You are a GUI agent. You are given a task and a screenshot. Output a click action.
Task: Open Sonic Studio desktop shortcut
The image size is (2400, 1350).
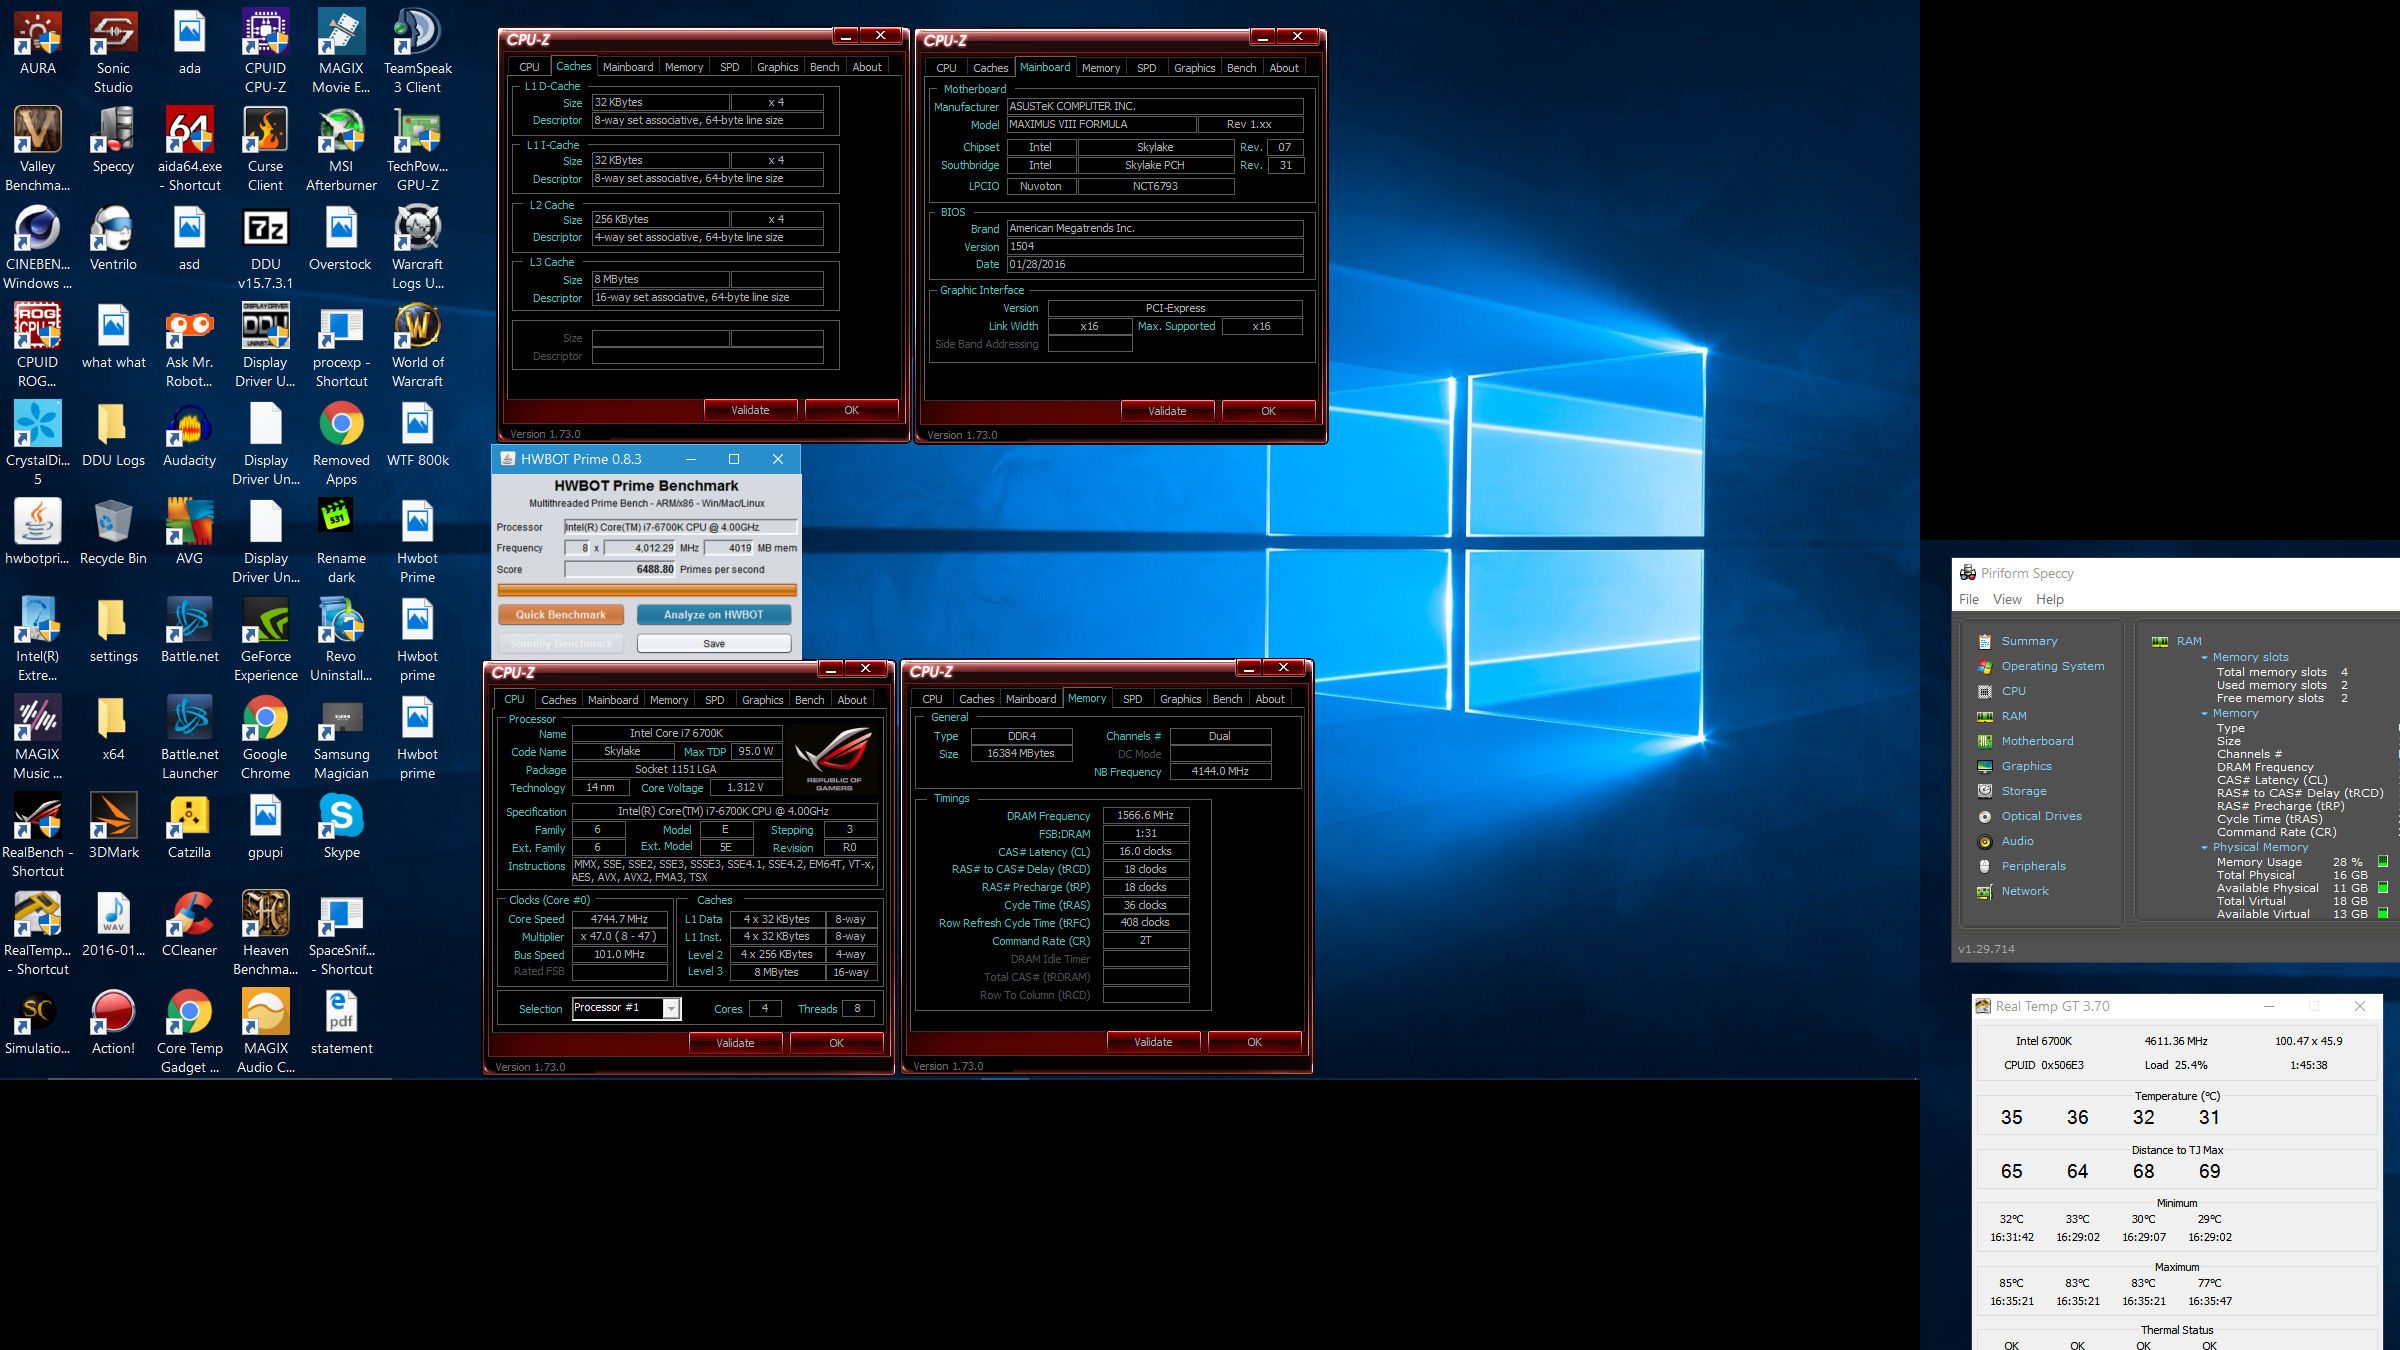113,51
